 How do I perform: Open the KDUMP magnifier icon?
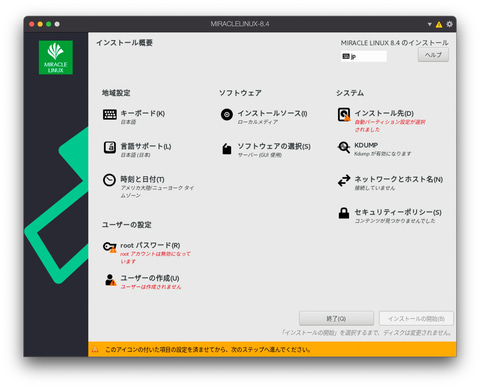coord(344,147)
